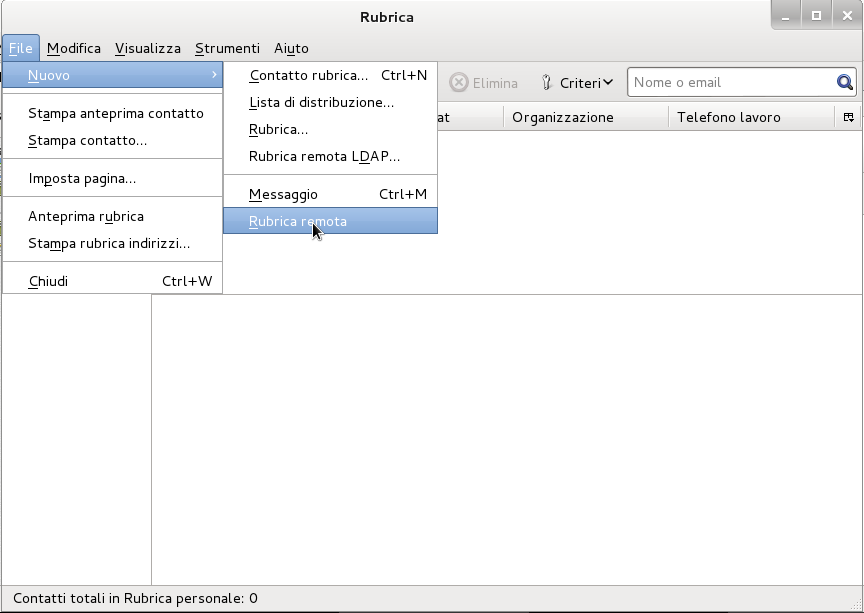Open the column picker icon

849,117
